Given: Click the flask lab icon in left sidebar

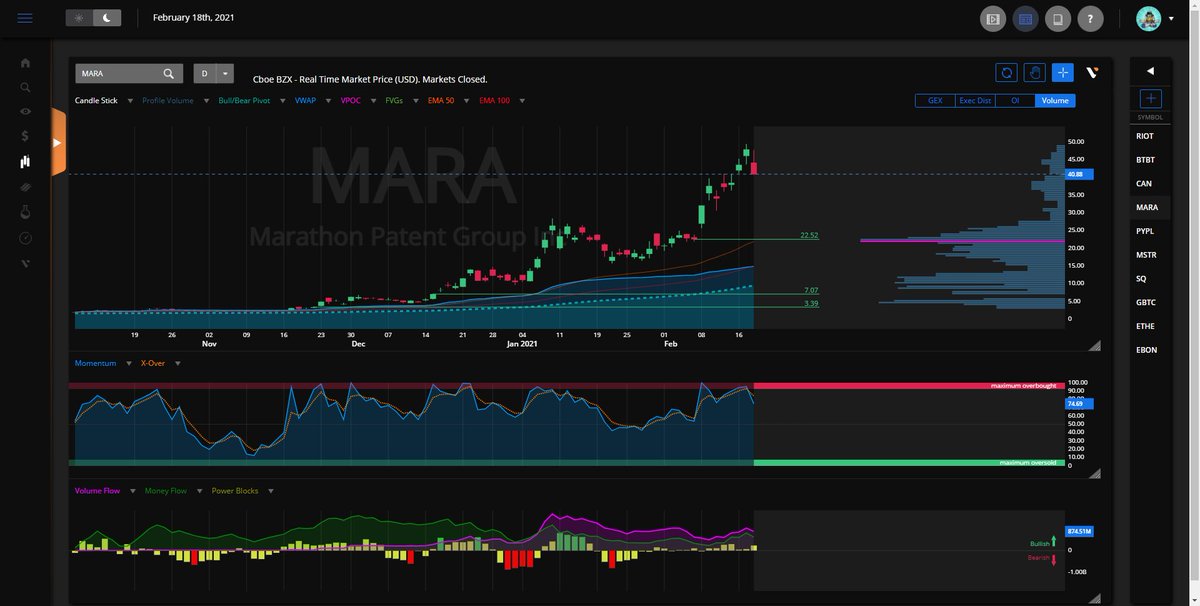Looking at the screenshot, I should [x=23, y=209].
